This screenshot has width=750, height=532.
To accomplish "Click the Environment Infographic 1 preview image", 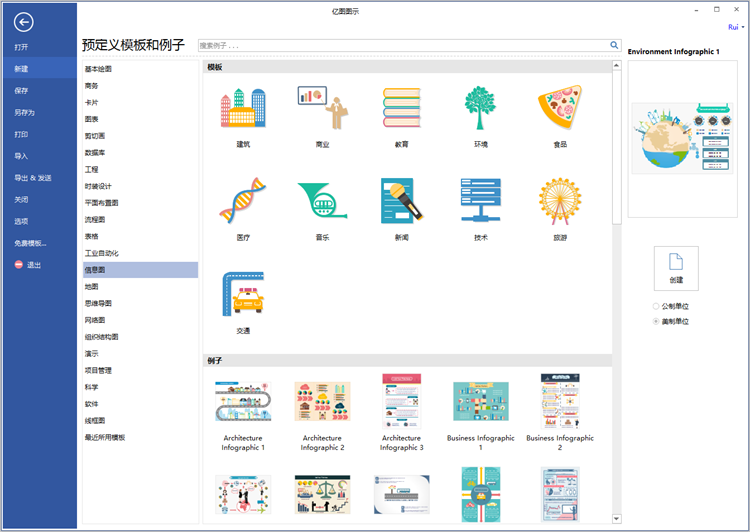I will [683, 138].
